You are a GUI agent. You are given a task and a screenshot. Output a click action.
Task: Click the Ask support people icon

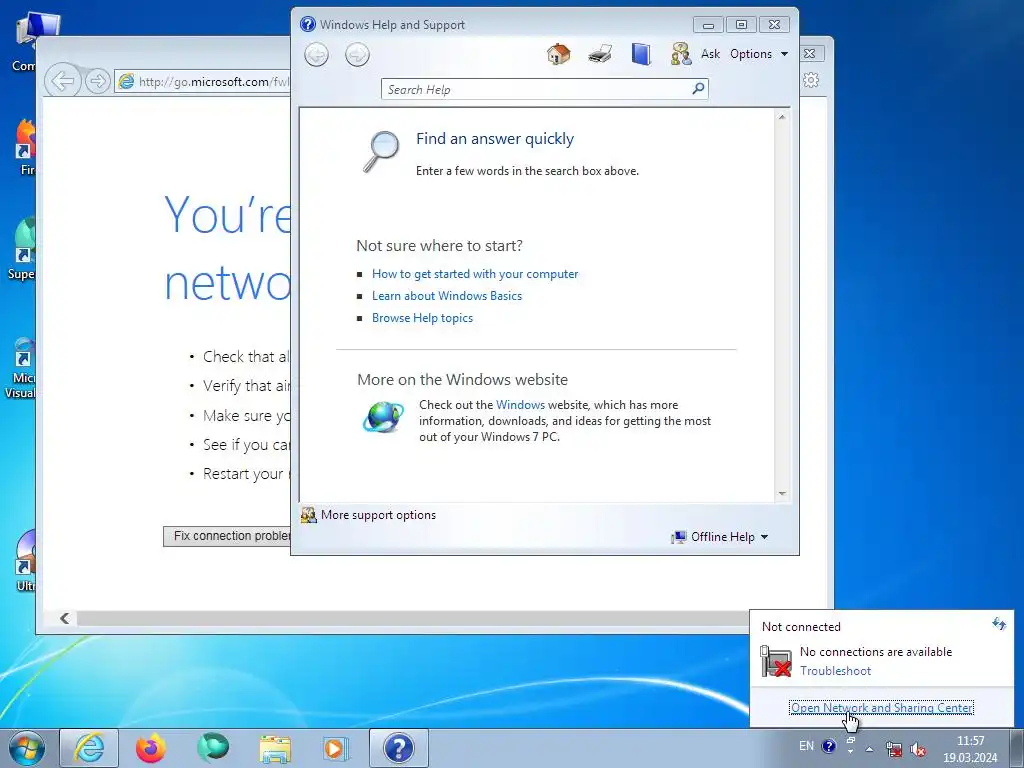[x=680, y=54]
